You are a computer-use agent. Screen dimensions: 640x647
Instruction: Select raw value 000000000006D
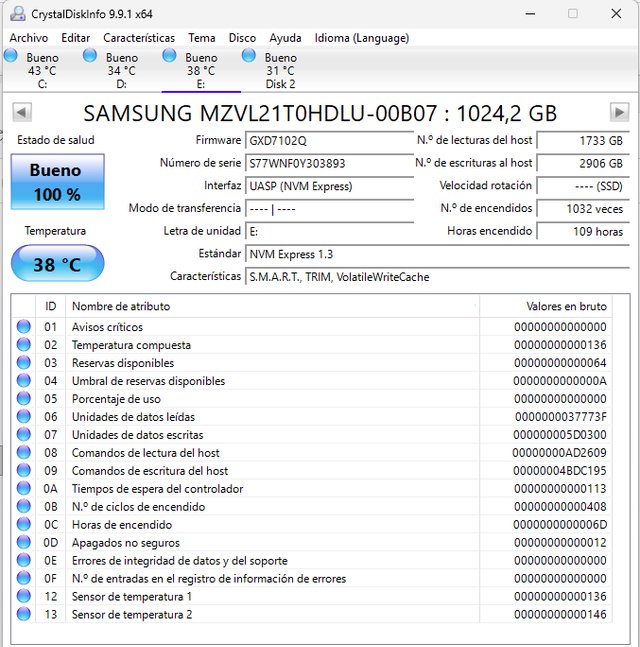tap(560, 524)
